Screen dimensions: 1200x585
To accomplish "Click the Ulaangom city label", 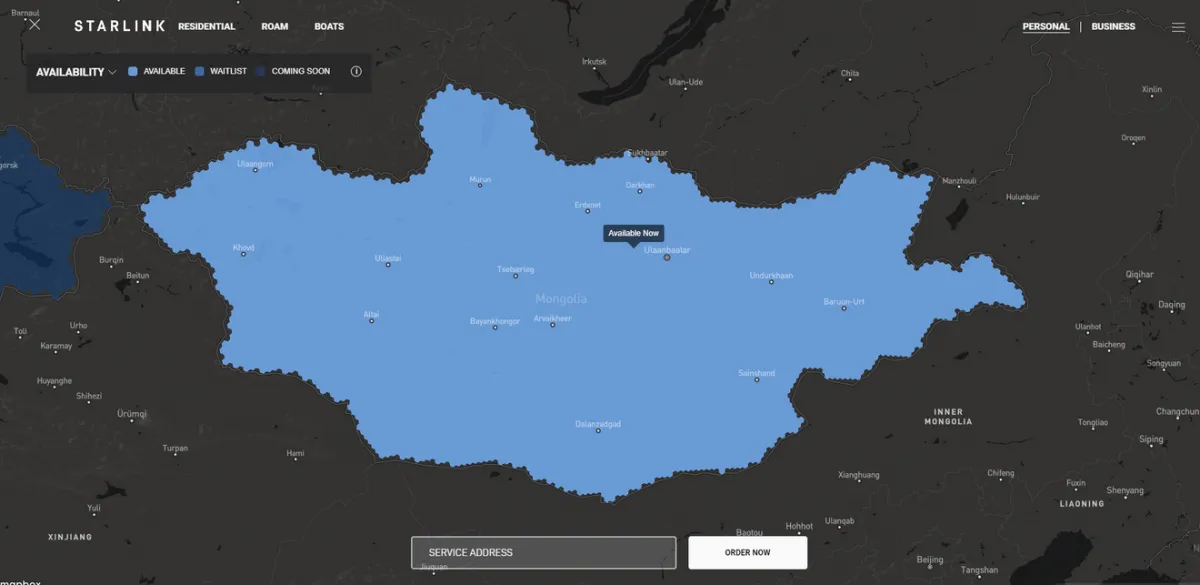I will click(x=255, y=164).
